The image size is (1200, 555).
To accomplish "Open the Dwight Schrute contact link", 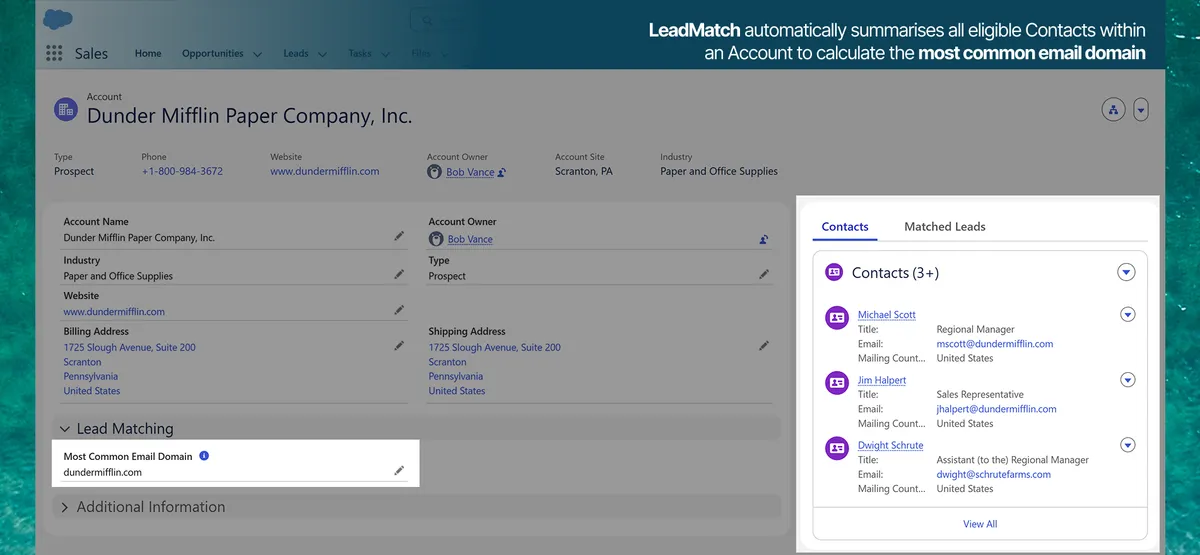I will coord(891,445).
